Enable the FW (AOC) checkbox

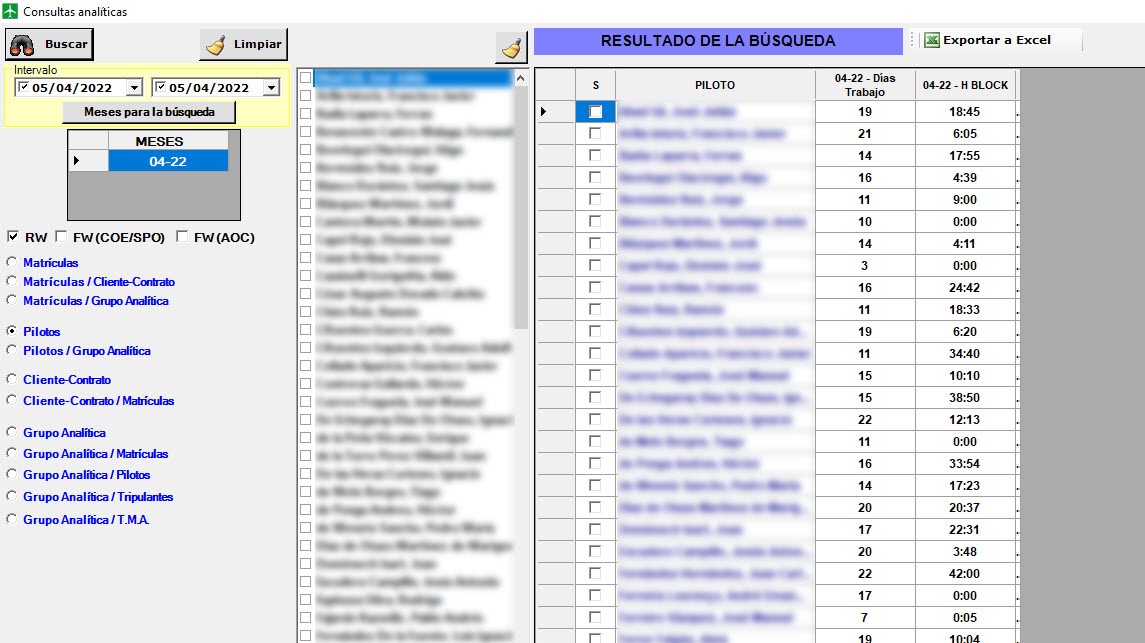tap(182, 237)
